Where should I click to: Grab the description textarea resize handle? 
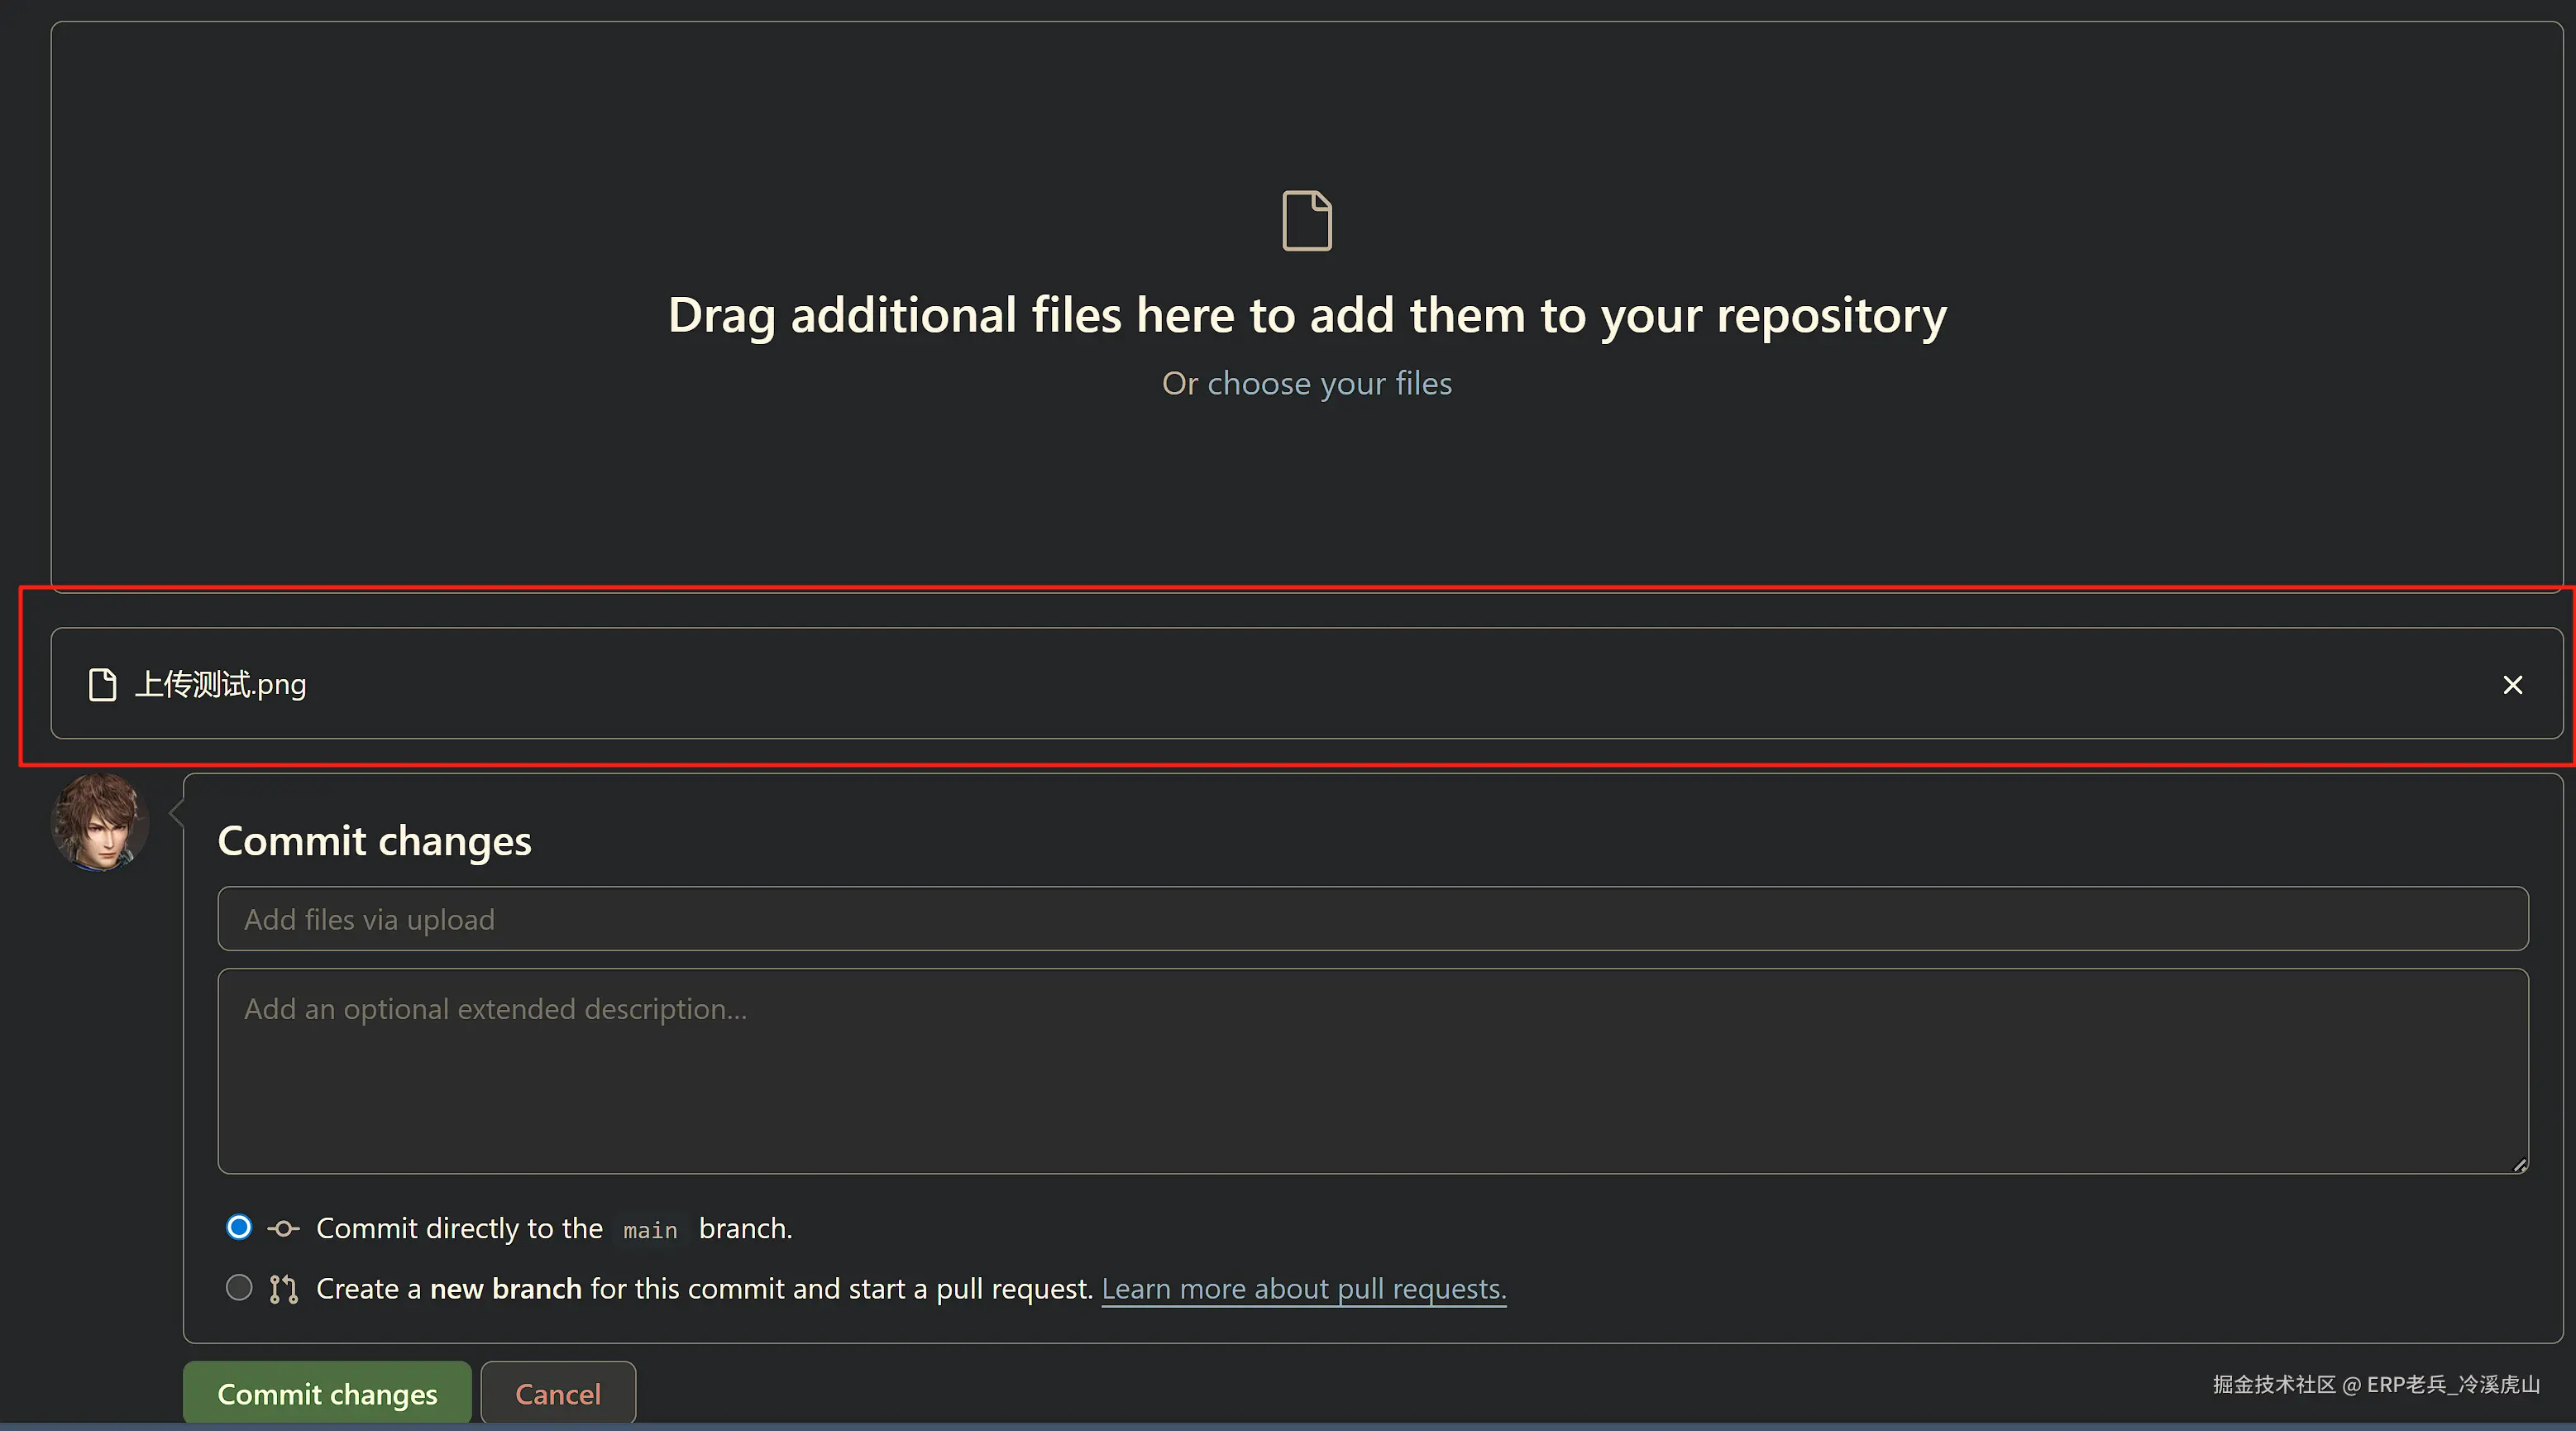2520,1165
